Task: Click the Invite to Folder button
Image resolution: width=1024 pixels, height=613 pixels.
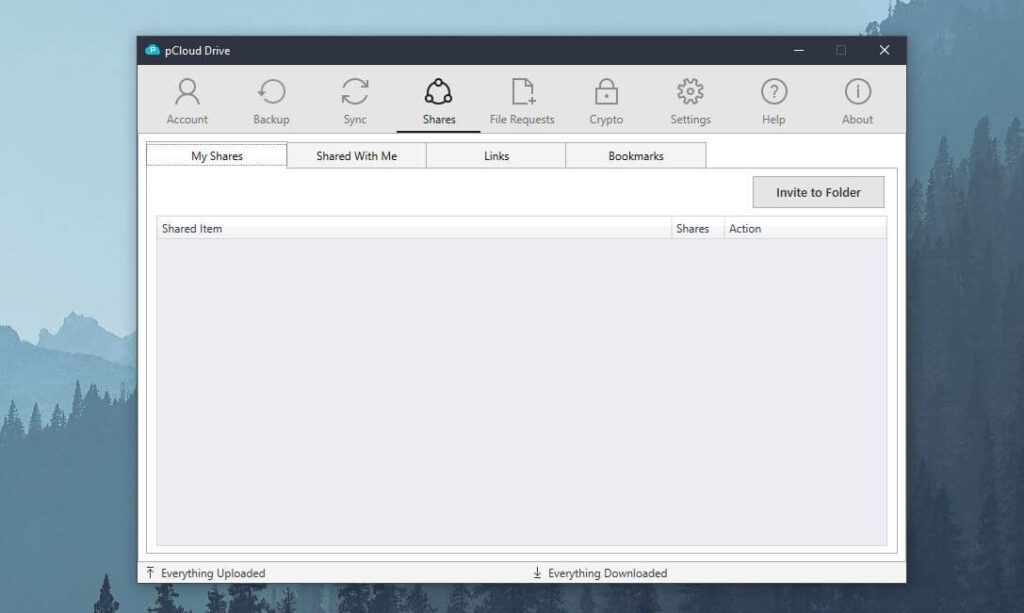Action: (x=818, y=193)
